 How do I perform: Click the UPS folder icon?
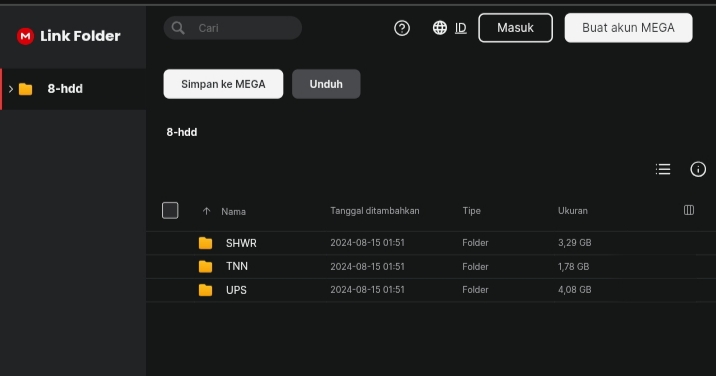point(205,290)
